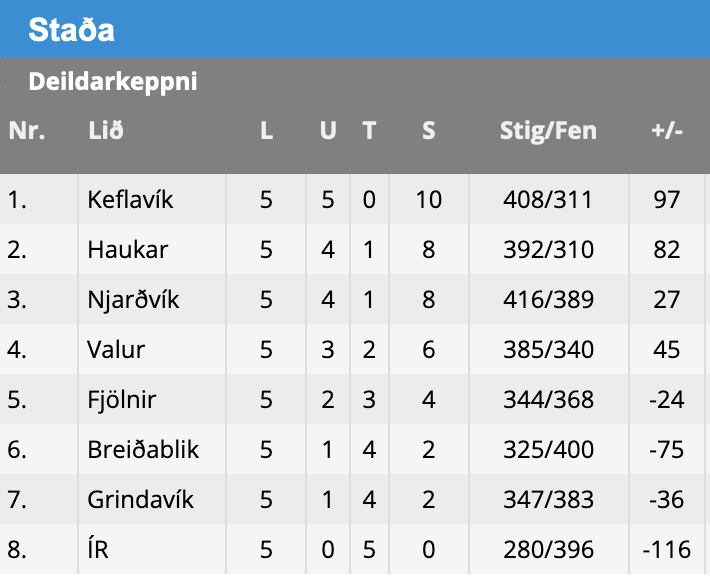Viewport: 710px width, 582px height.
Task: Open the Fjölnir team link
Action: click(122, 399)
